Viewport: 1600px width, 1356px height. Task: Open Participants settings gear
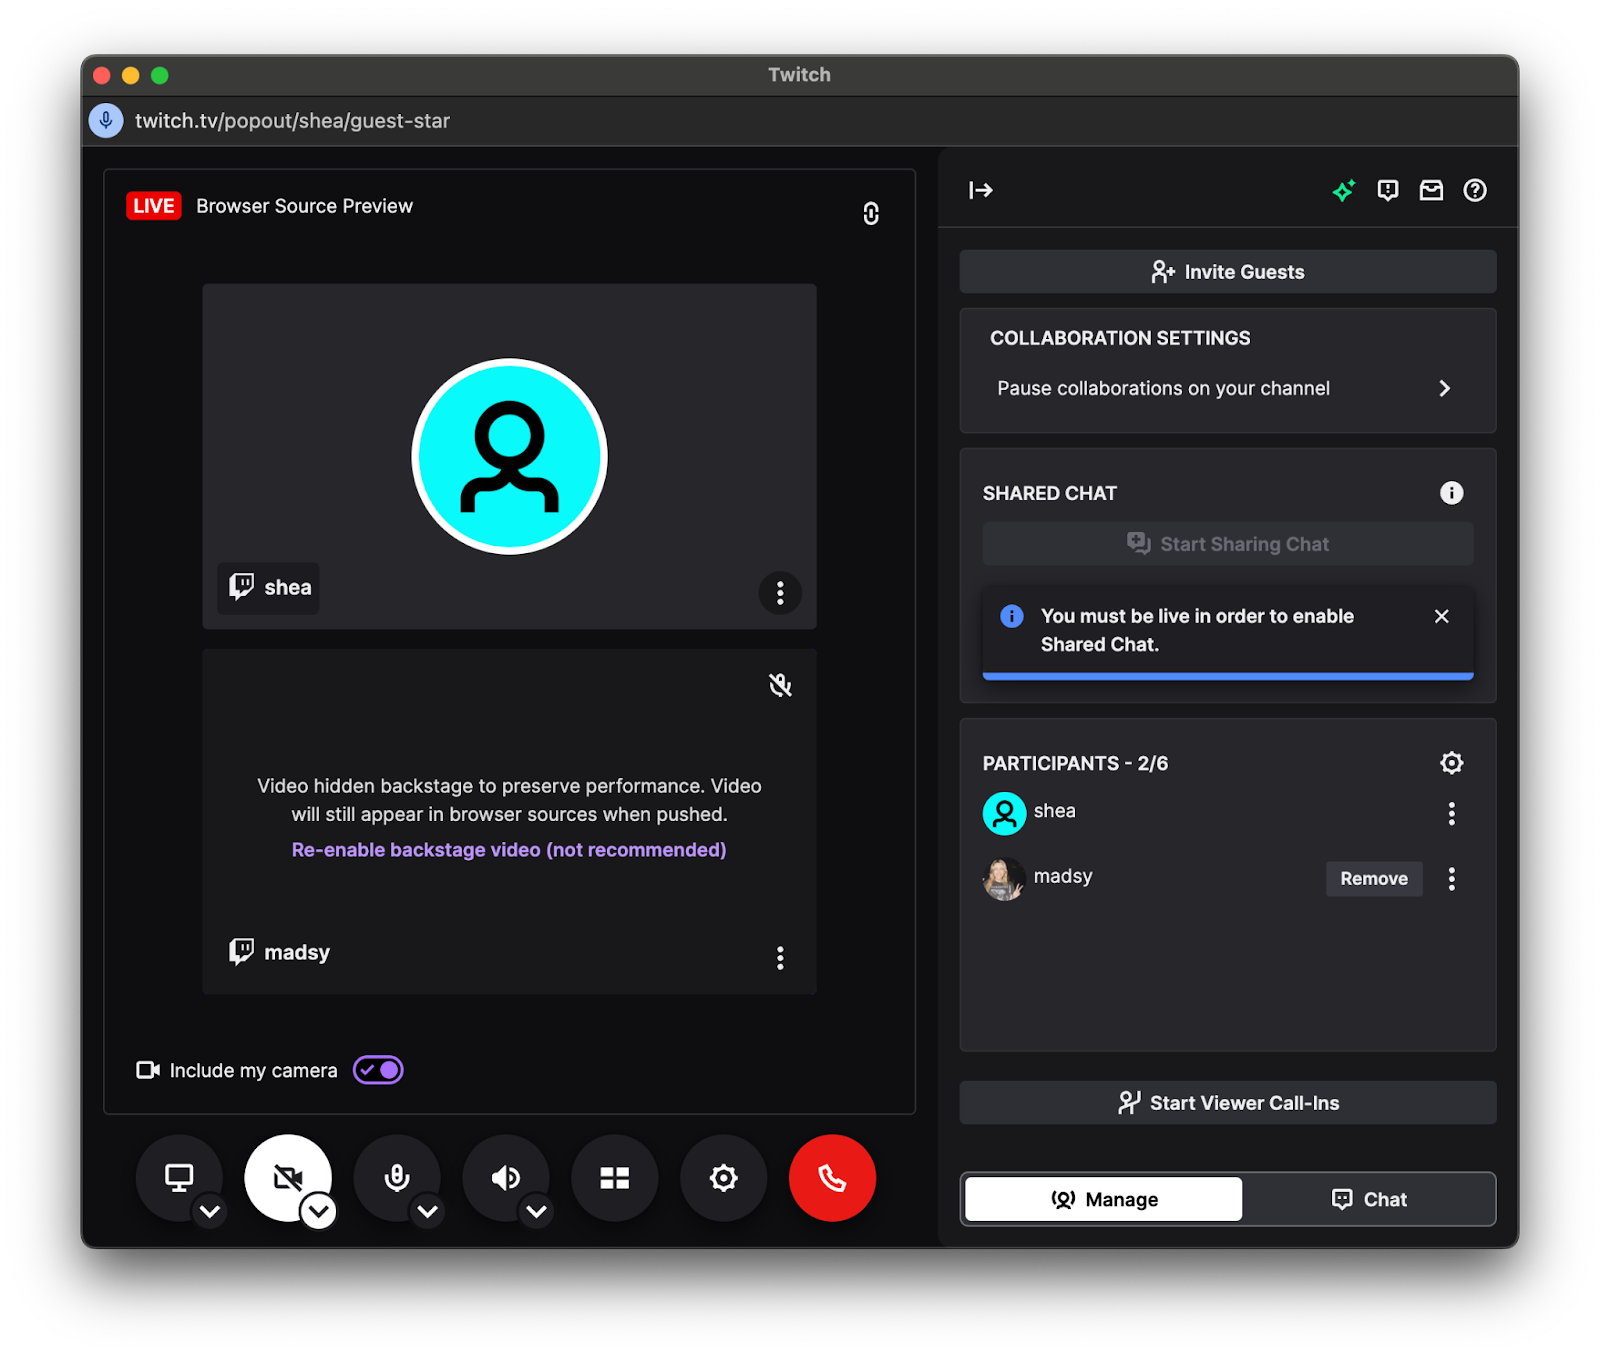pos(1451,763)
